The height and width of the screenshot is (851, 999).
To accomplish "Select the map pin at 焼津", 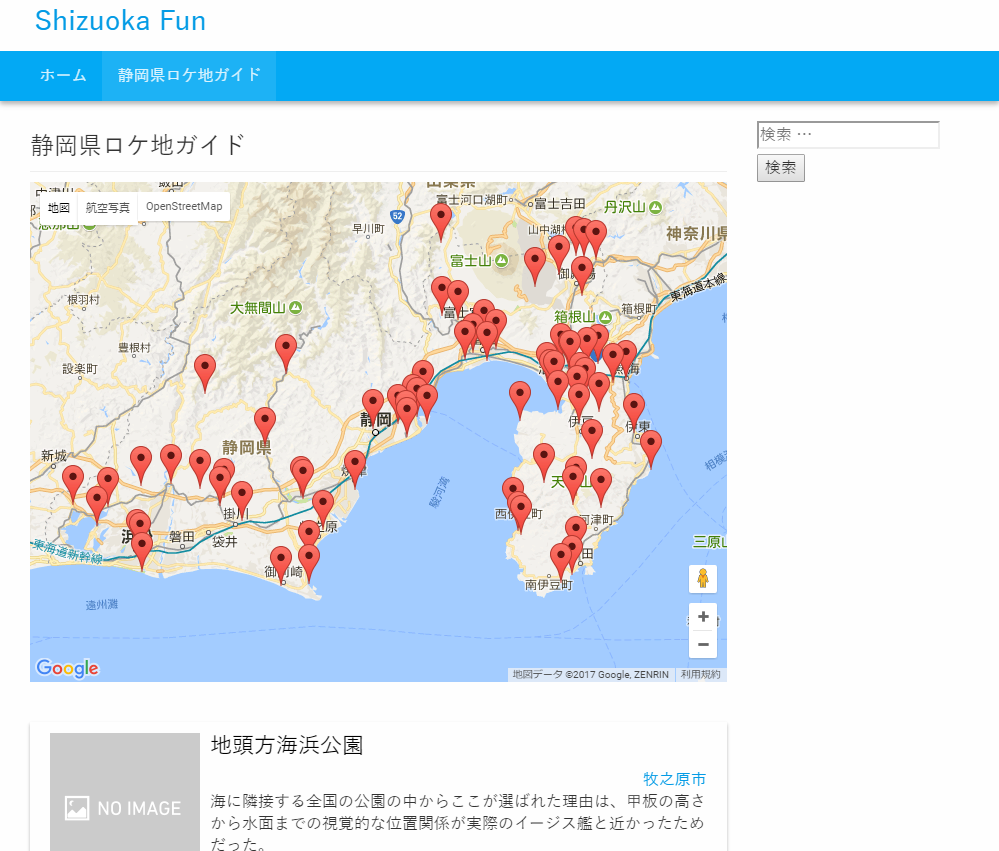I will (355, 469).
